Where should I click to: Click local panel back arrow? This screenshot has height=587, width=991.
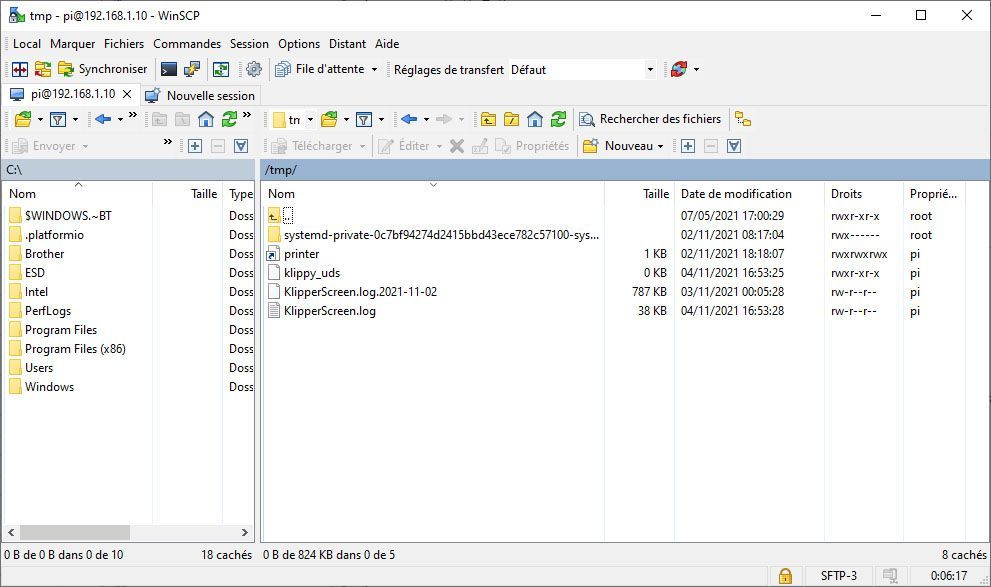click(x=102, y=119)
